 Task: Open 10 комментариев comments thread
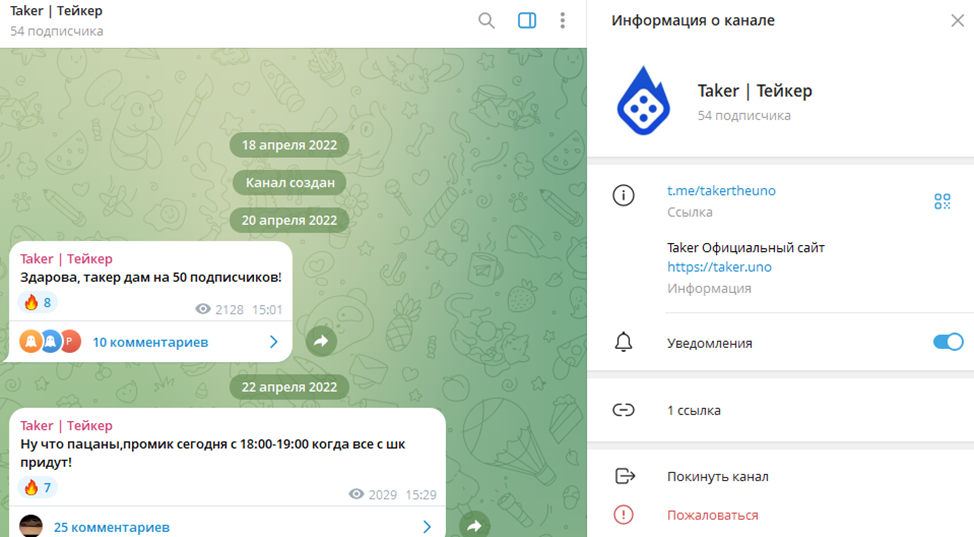[x=150, y=342]
